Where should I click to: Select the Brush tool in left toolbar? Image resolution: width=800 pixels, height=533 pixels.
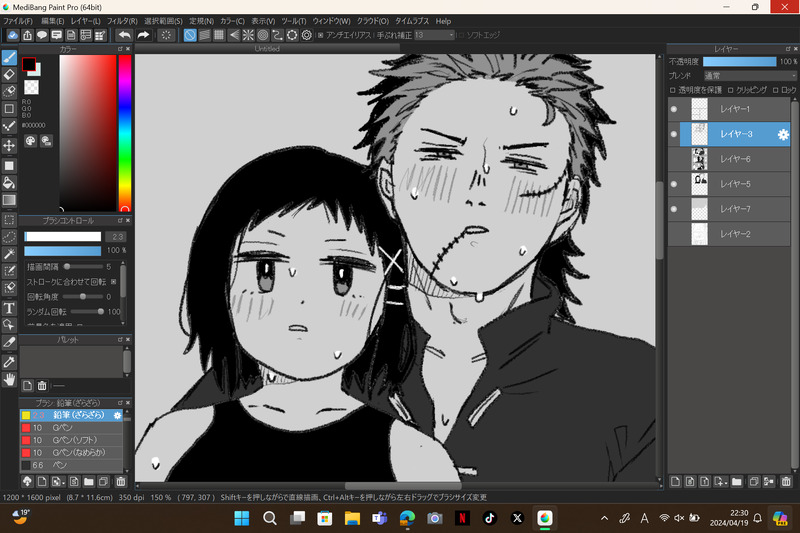[x=9, y=58]
